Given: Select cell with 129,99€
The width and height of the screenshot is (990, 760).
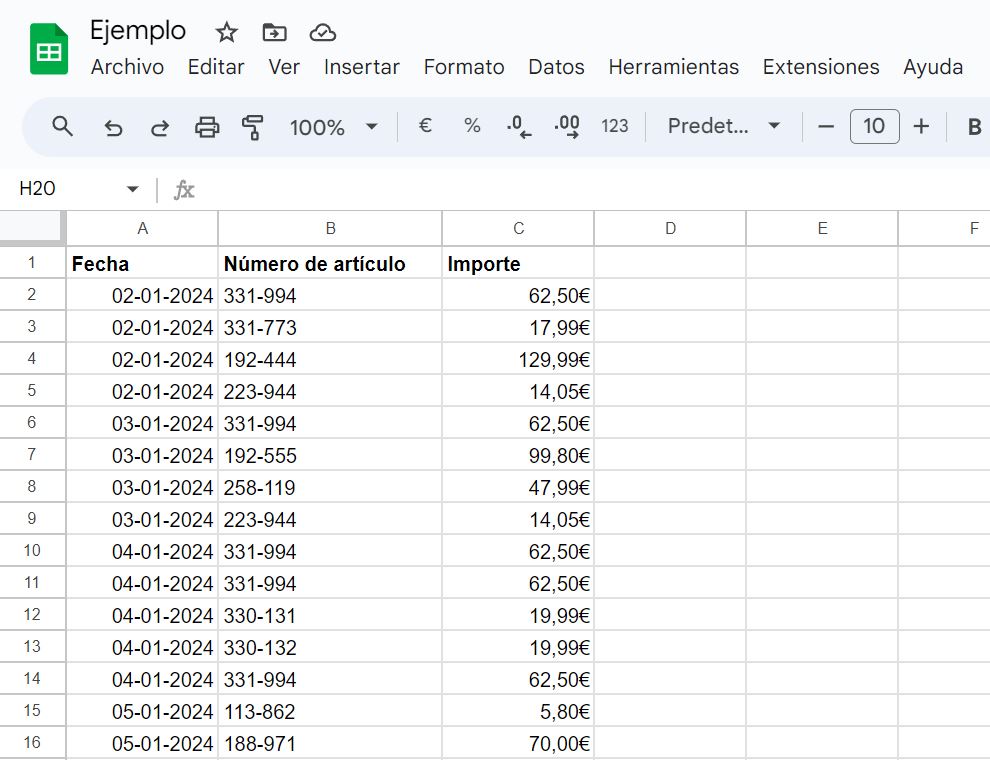Looking at the screenshot, I should [x=518, y=360].
